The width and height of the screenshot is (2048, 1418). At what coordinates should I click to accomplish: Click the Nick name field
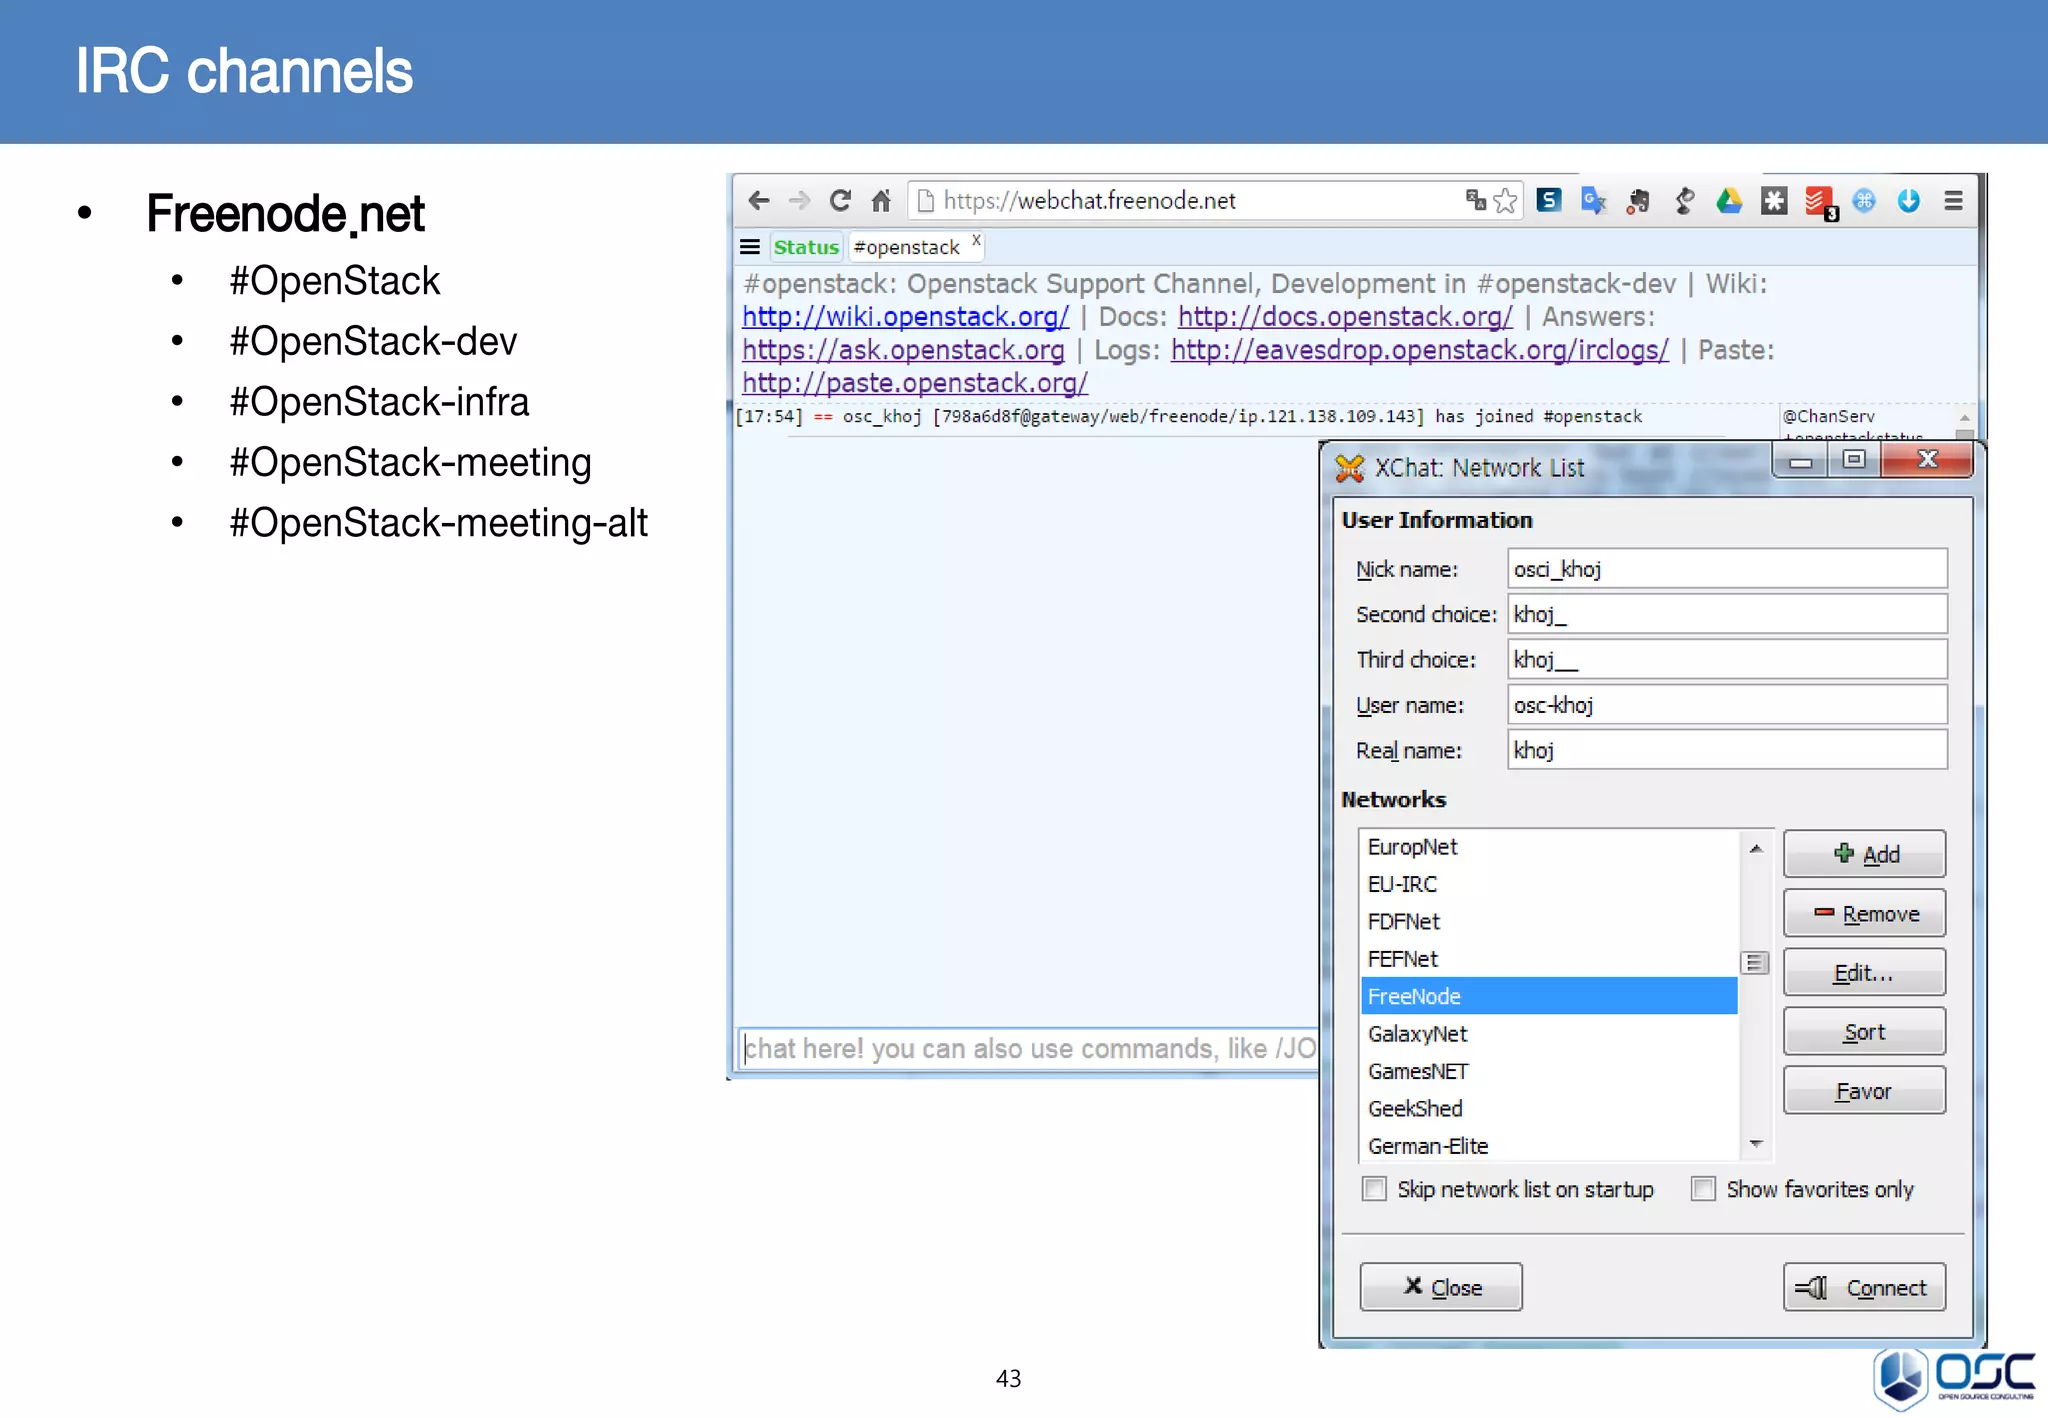pos(1727,569)
